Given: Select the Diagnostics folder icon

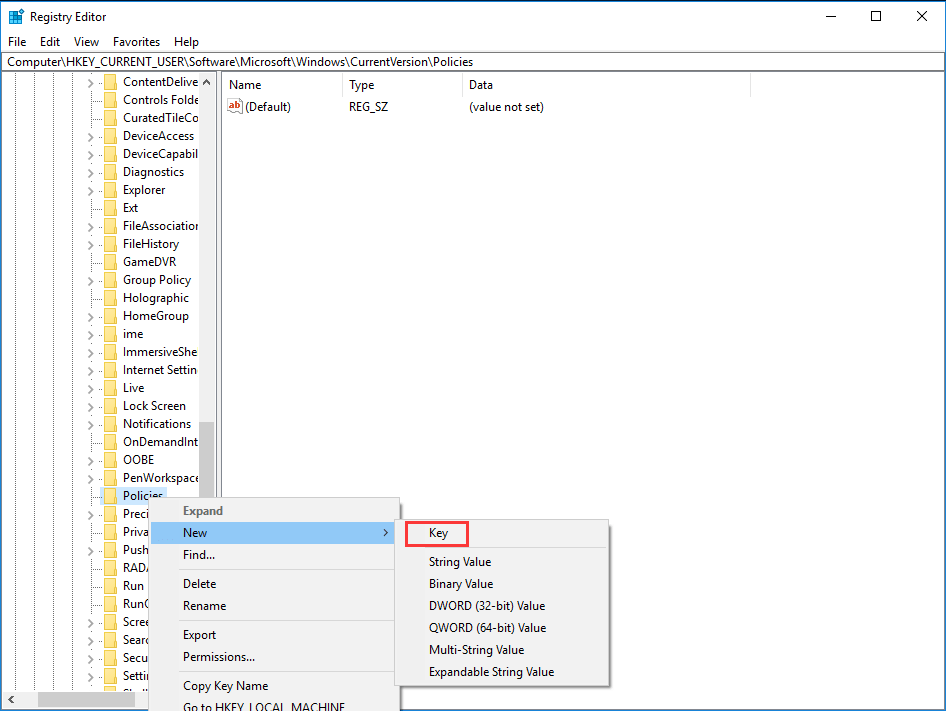Looking at the screenshot, I should tap(110, 172).
